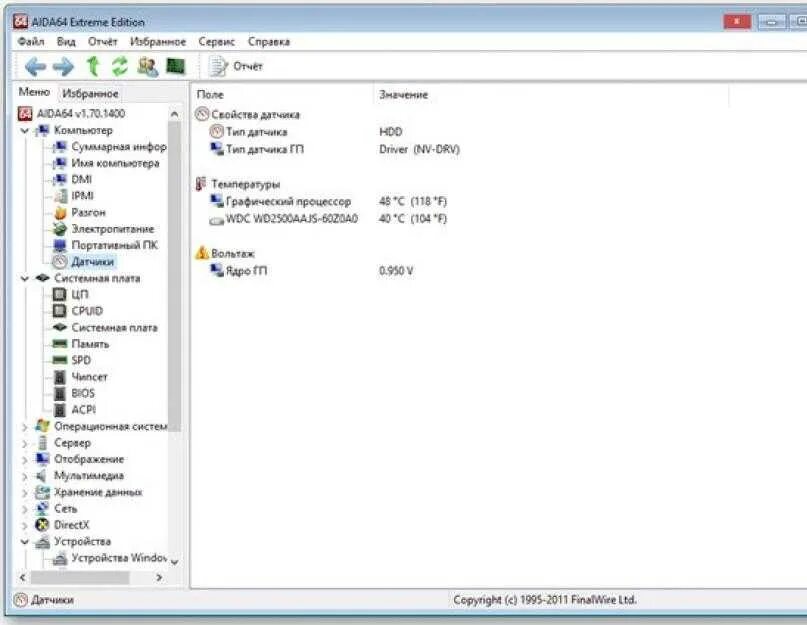Switch to the Избранное tab in sidebar
Screen dimensions: 807x625
point(90,94)
